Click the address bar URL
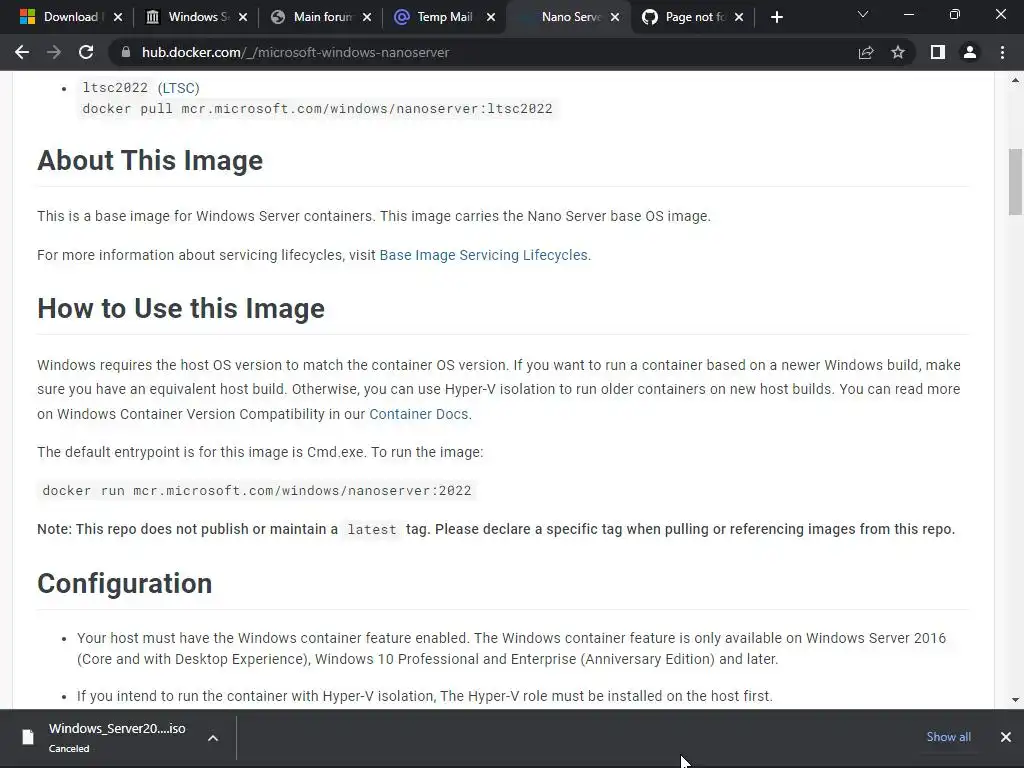Viewport: 1024px width, 768px height. [295, 52]
